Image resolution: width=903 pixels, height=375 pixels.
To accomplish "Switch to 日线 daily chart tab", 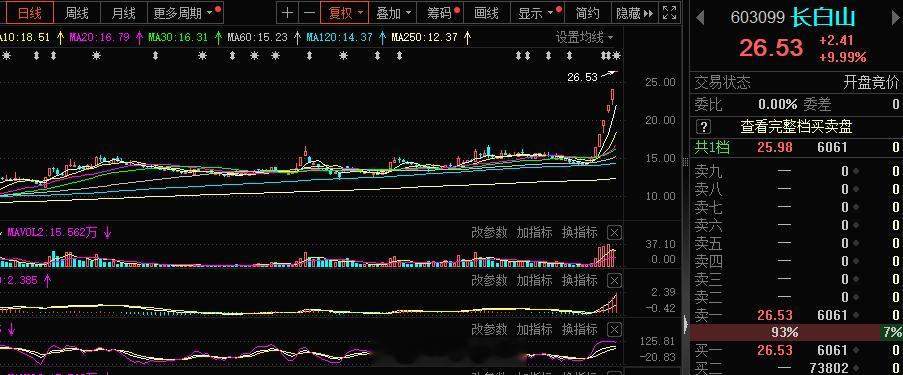I will pos(29,13).
